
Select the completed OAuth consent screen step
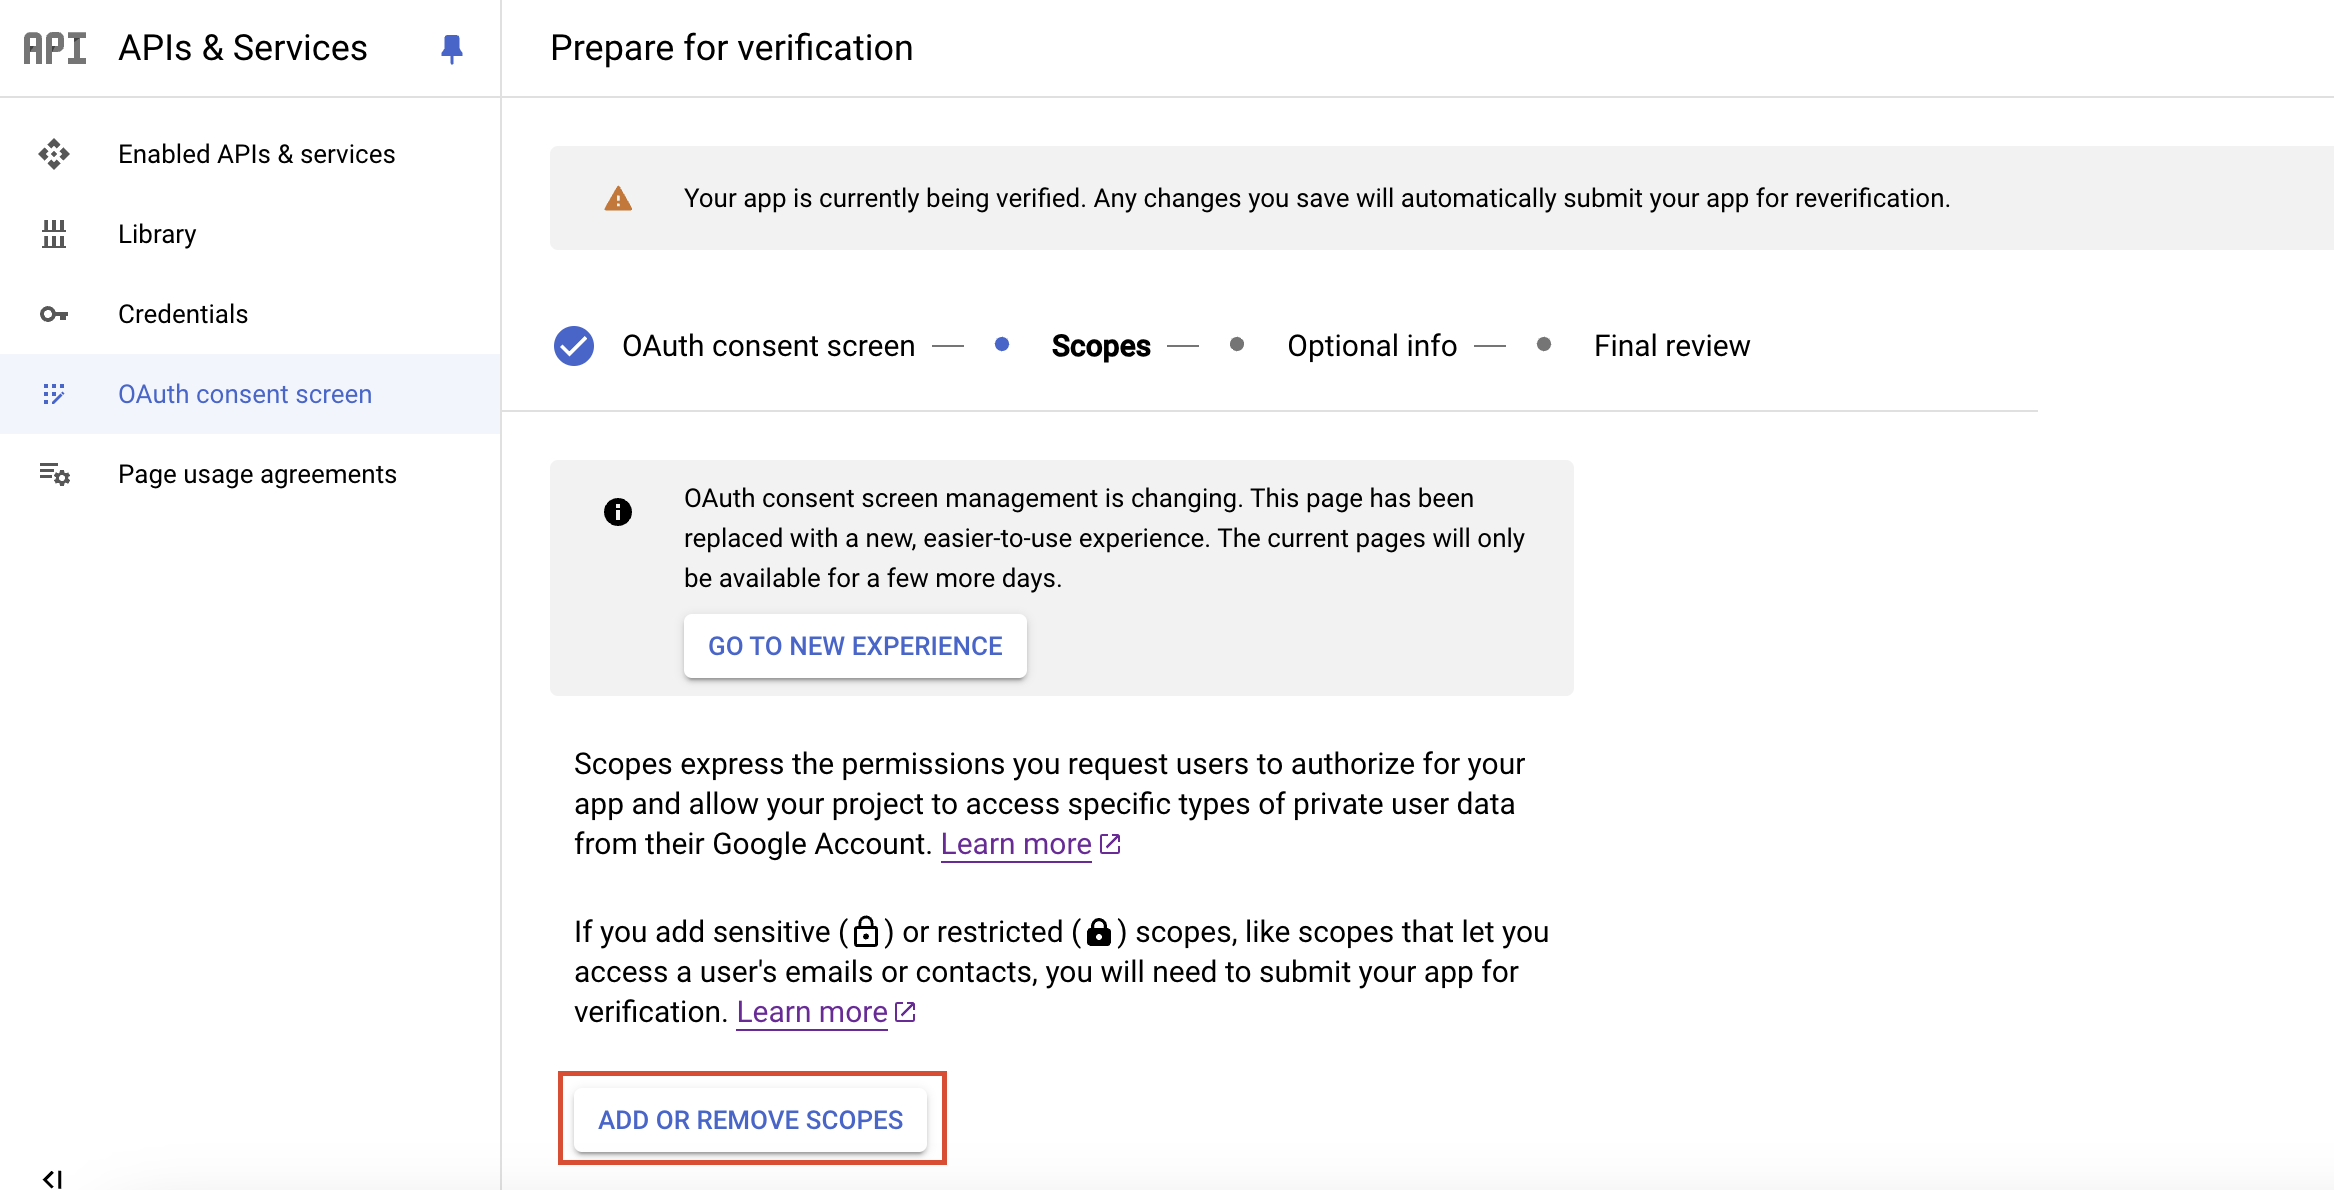click(x=767, y=346)
